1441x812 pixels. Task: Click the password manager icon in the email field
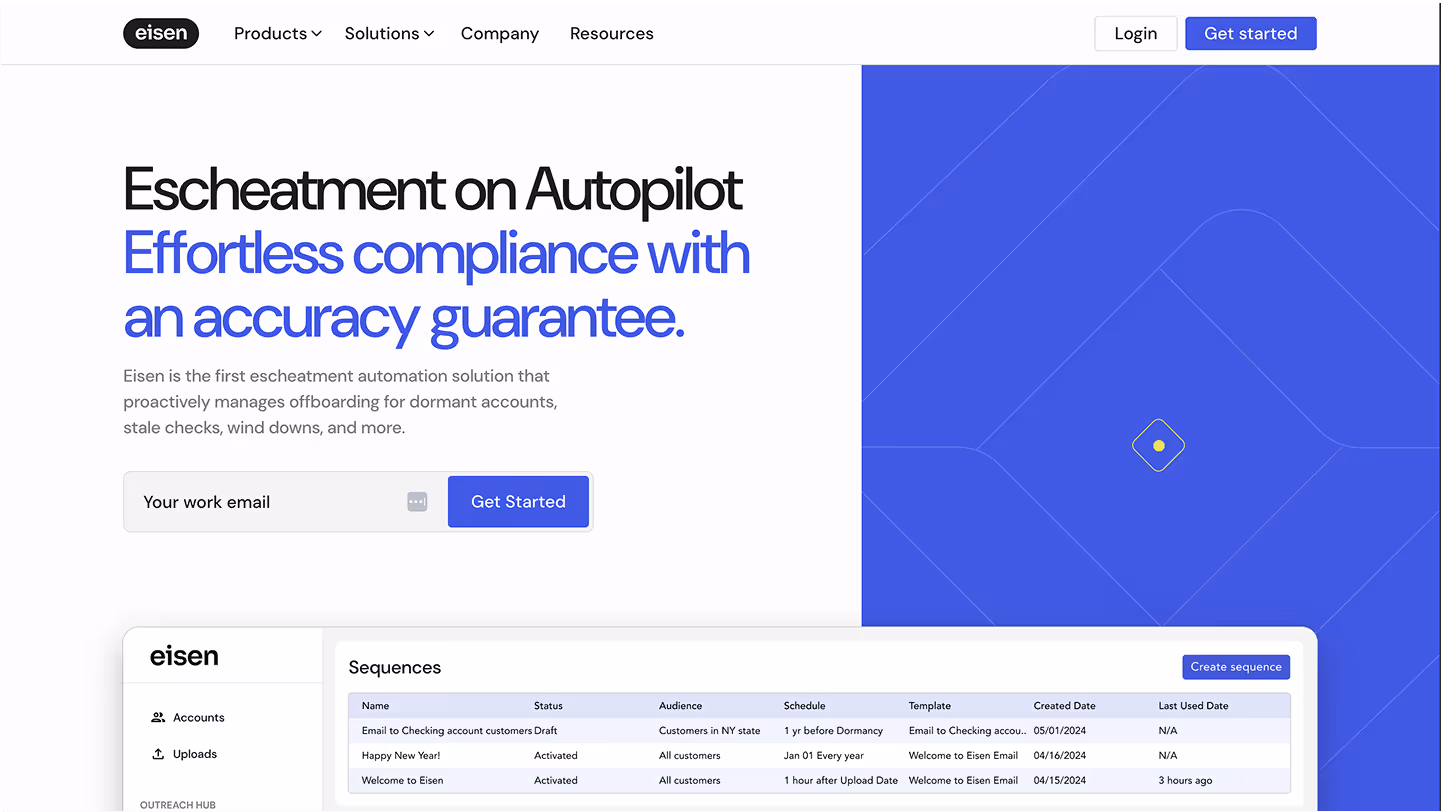click(417, 502)
